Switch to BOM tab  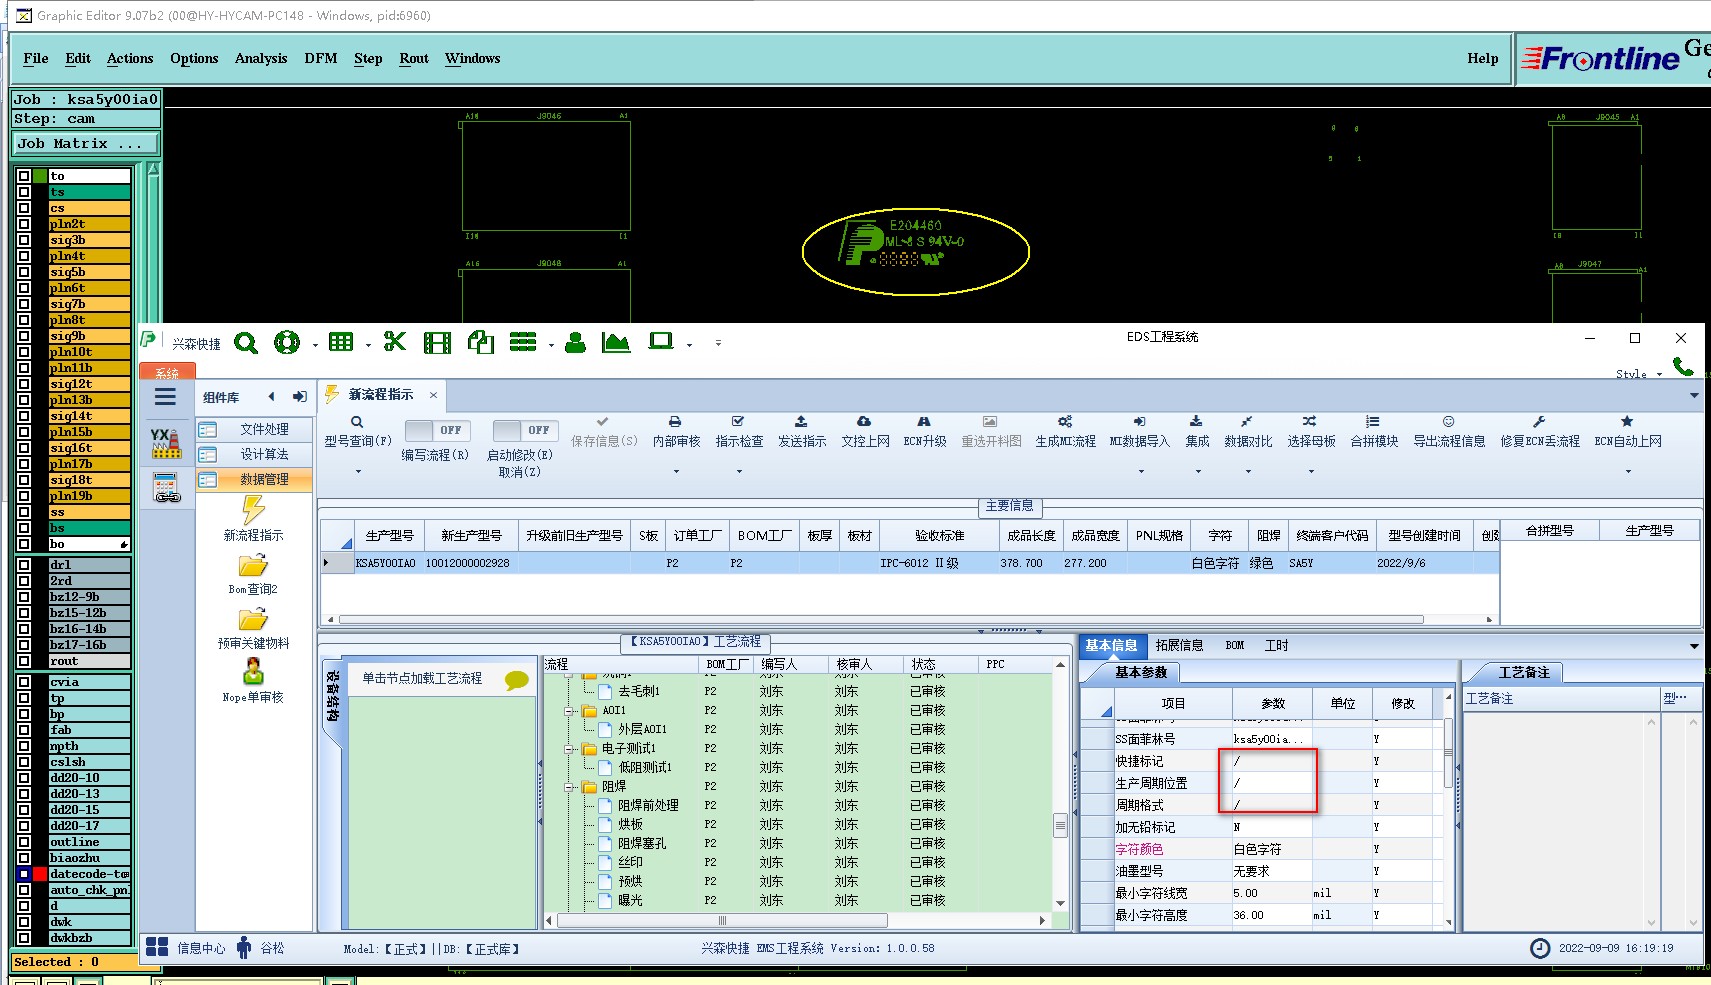(x=1235, y=645)
